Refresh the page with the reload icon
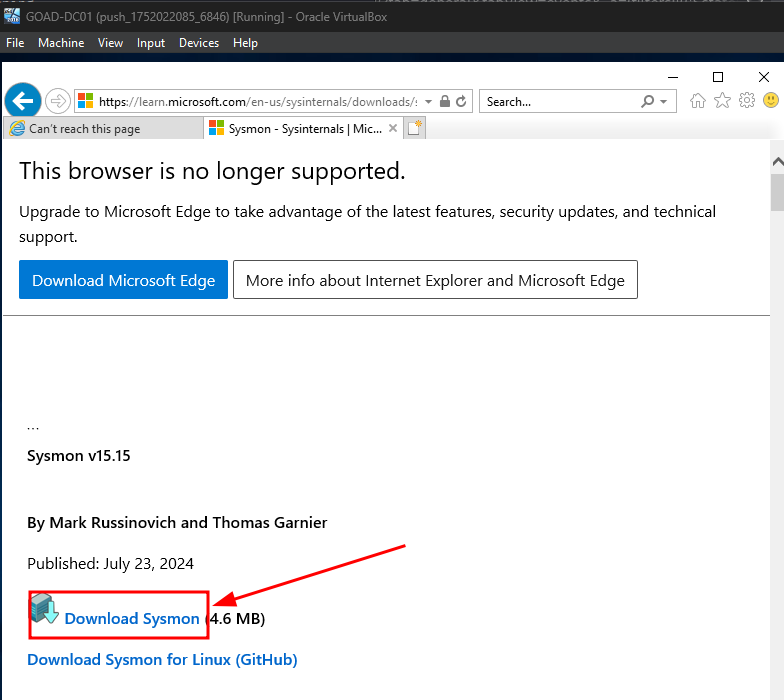The height and width of the screenshot is (700, 784). coord(461,101)
